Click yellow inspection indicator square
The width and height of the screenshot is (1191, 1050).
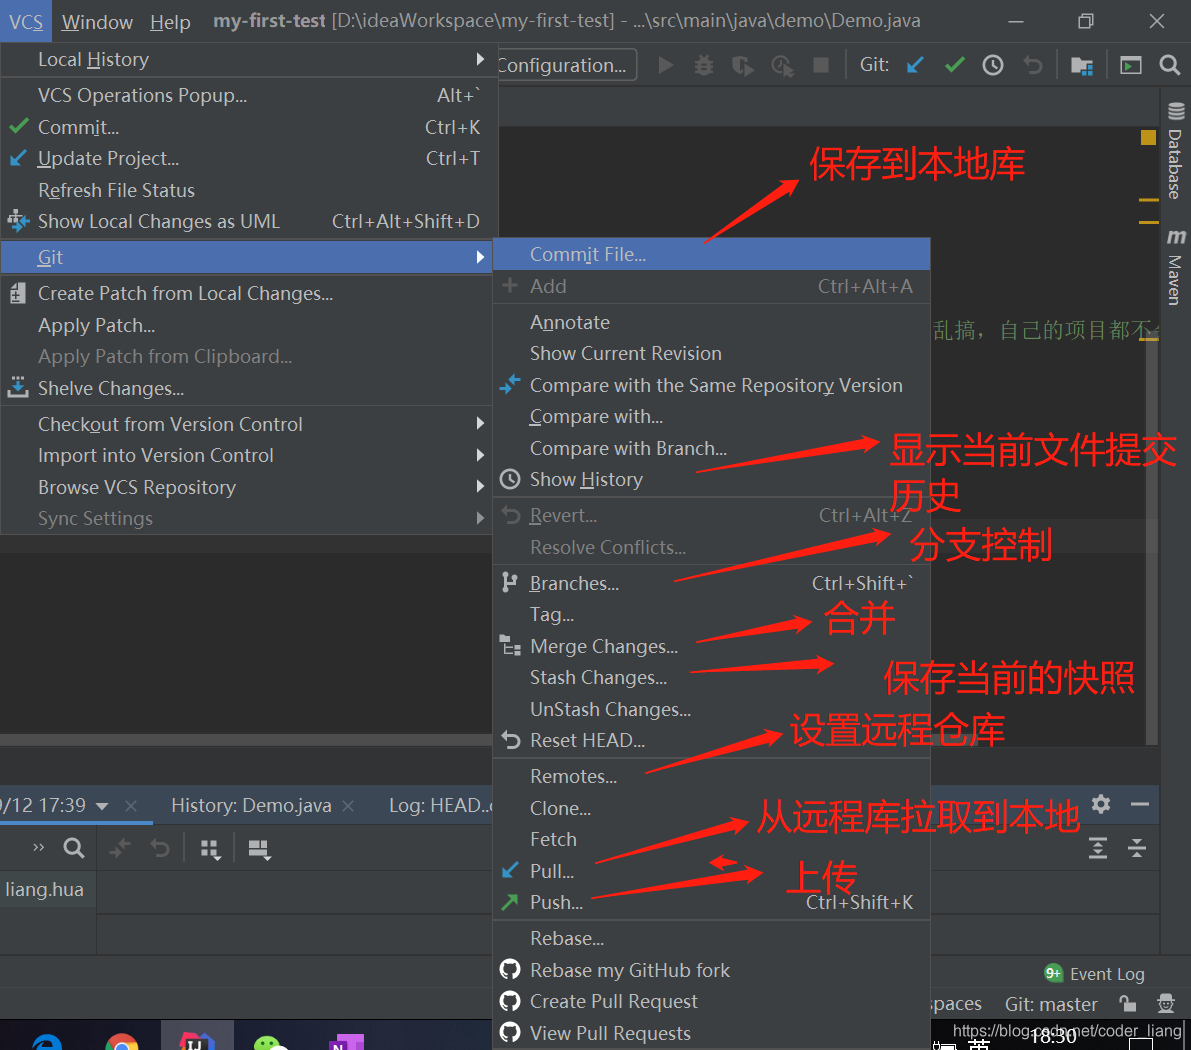(x=1148, y=138)
